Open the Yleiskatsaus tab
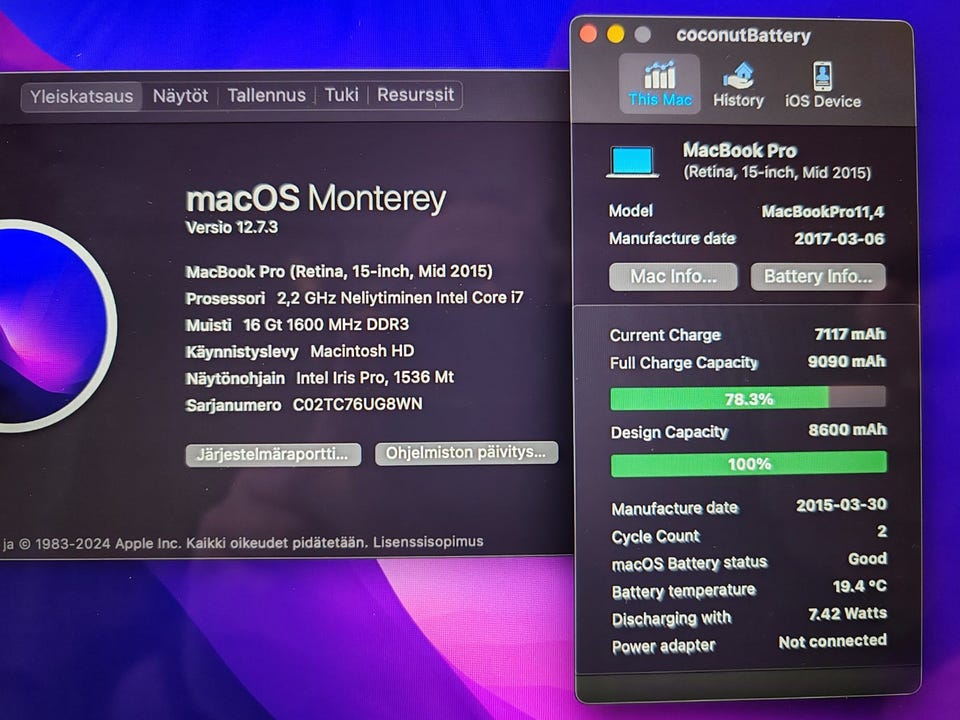 pos(81,97)
